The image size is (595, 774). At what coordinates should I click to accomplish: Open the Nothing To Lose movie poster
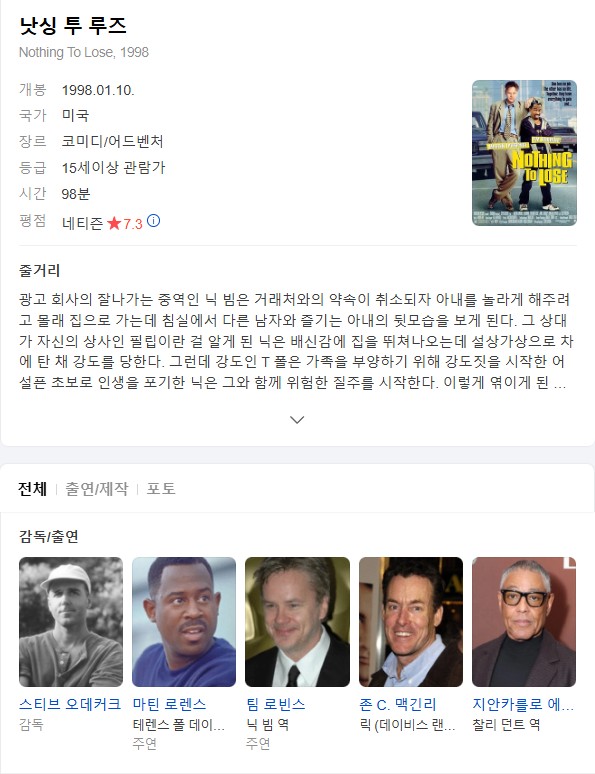[524, 153]
